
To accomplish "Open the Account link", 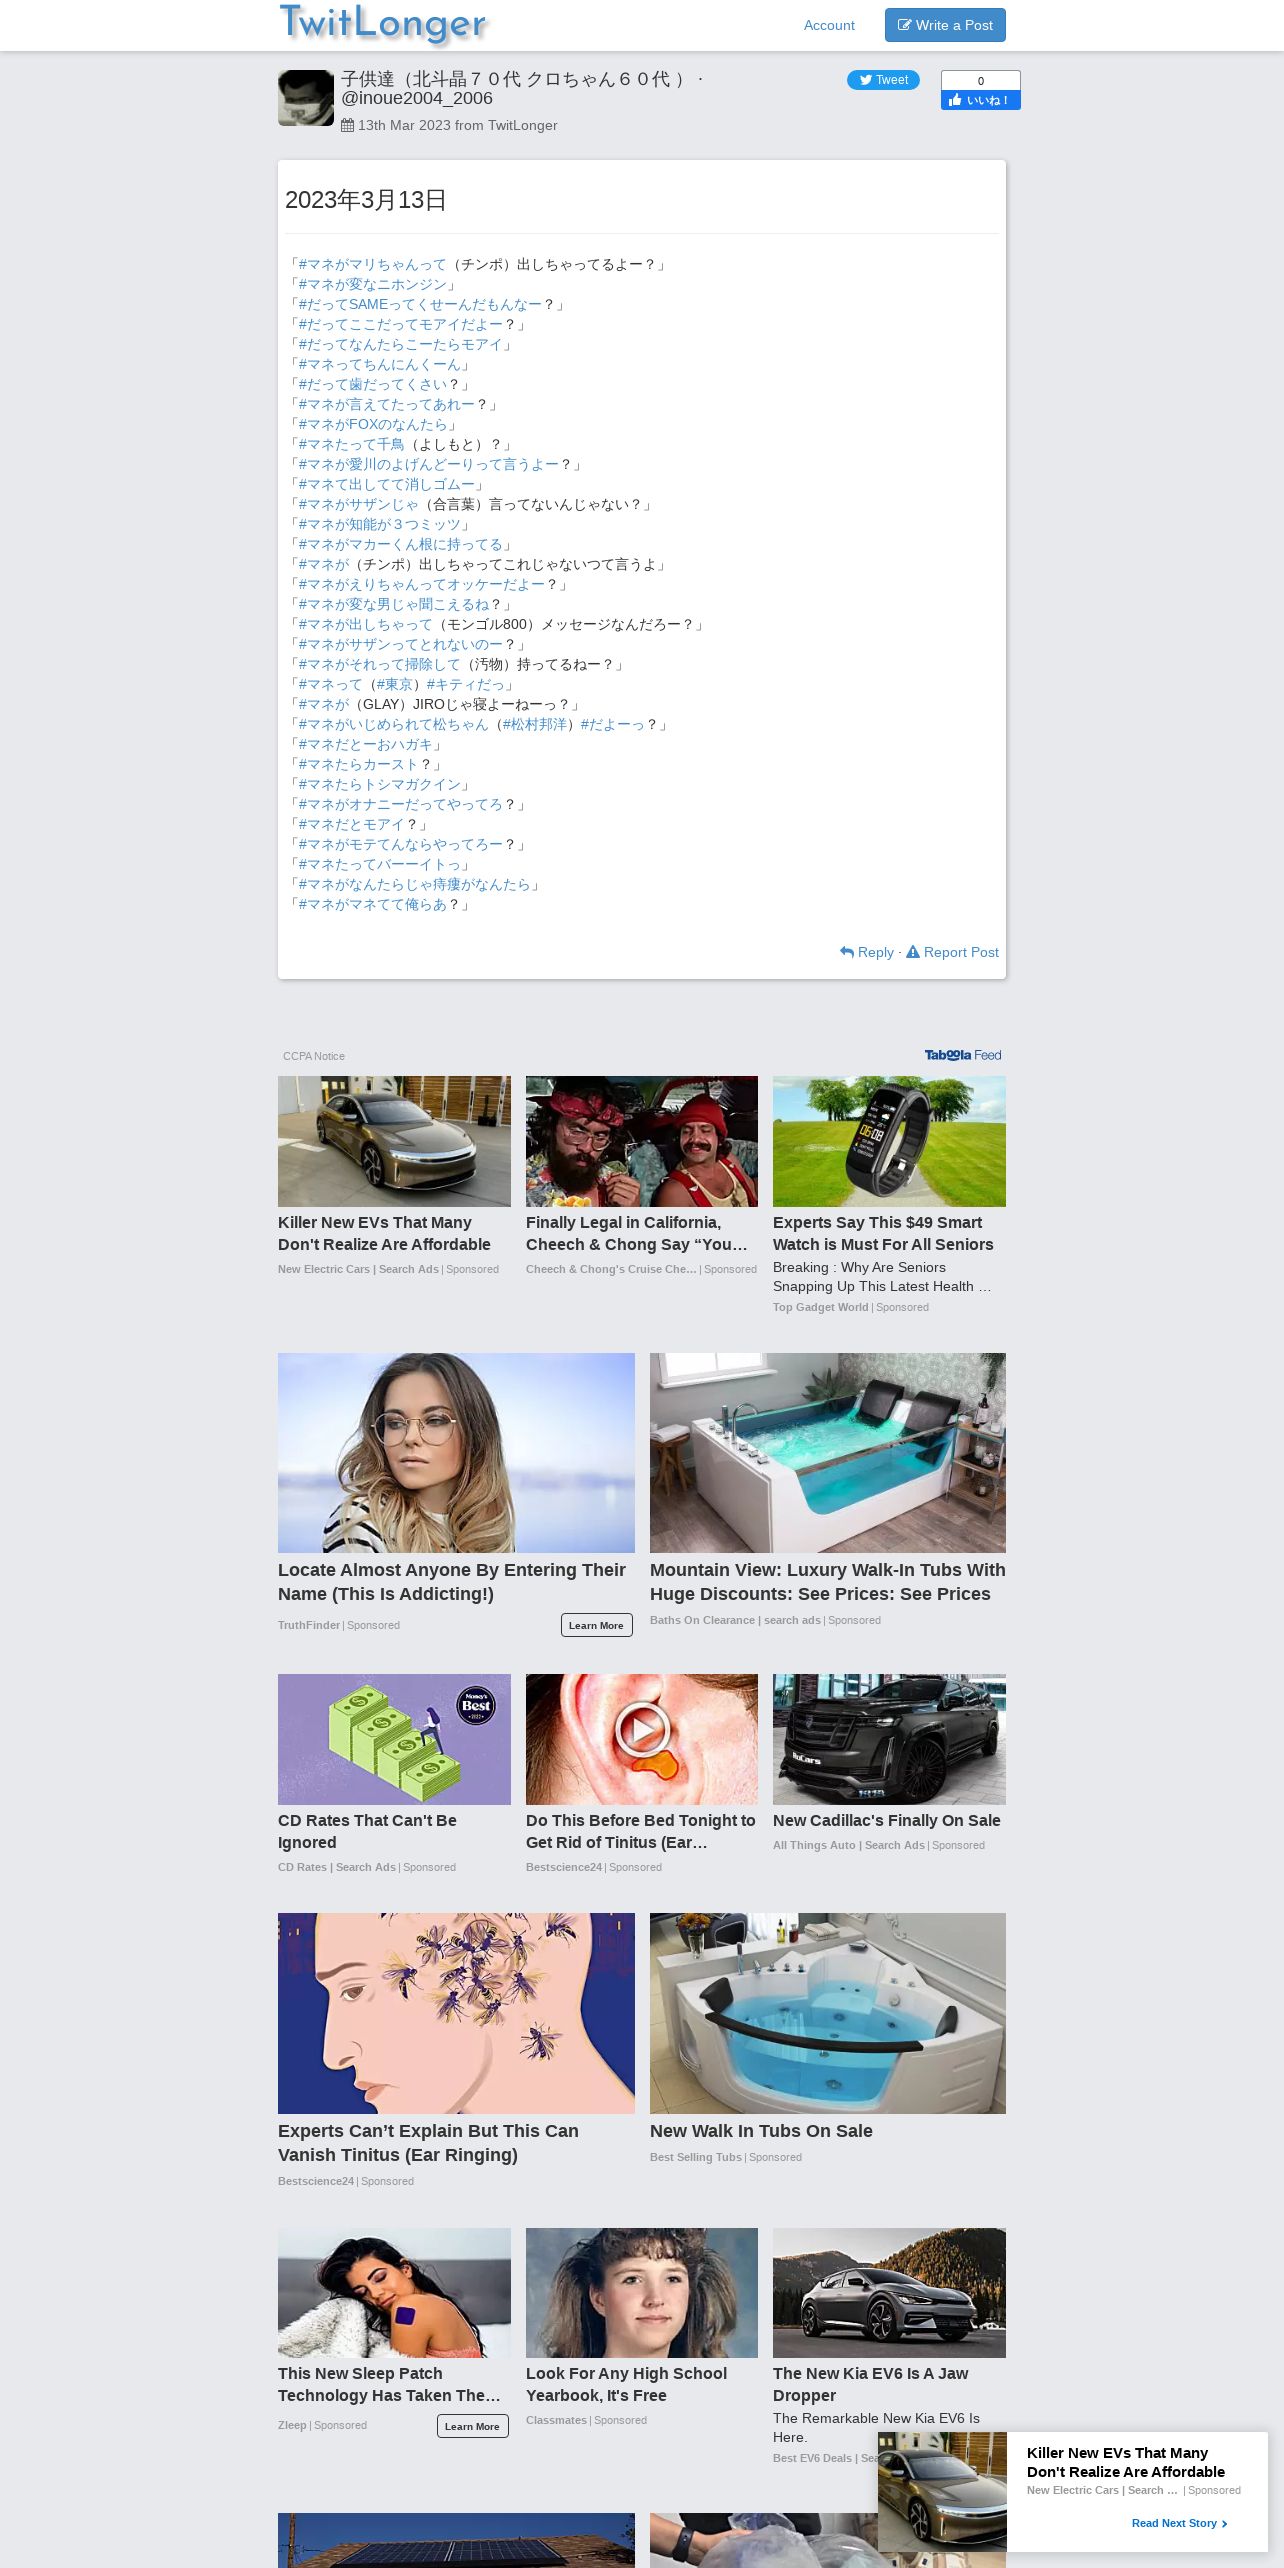I will click(x=829, y=25).
